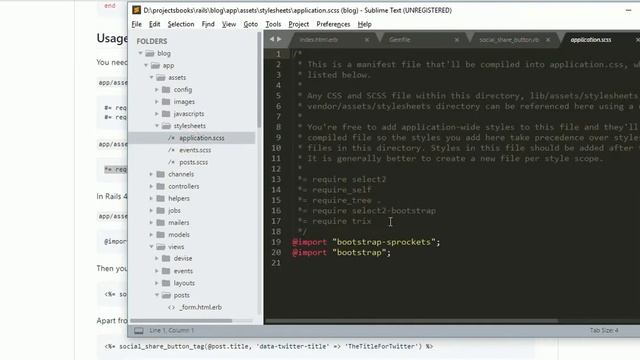Open the Goto menu
This screenshot has width=640, height=360.
click(x=251, y=24)
